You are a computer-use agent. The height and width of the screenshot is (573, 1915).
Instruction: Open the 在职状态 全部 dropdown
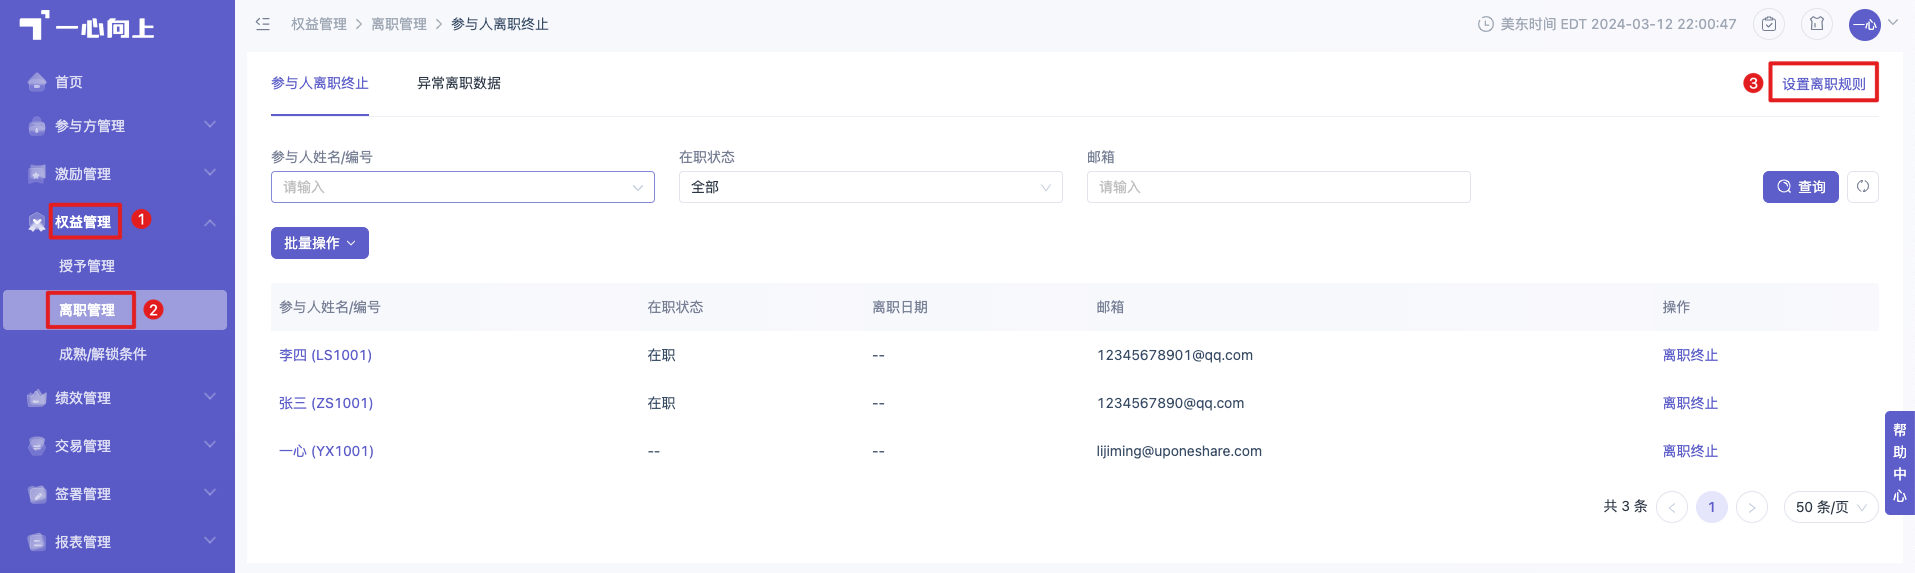coord(871,187)
